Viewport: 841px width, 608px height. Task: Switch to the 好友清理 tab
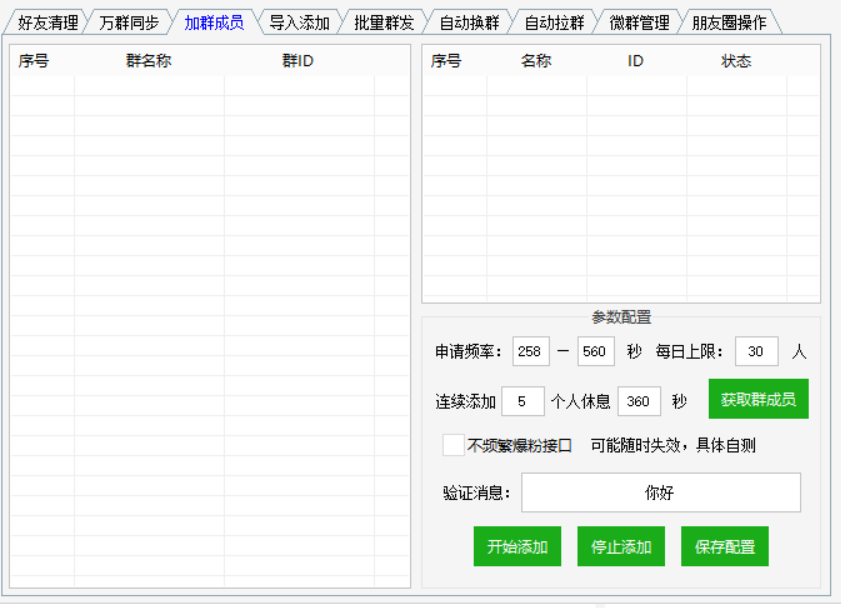tap(47, 23)
